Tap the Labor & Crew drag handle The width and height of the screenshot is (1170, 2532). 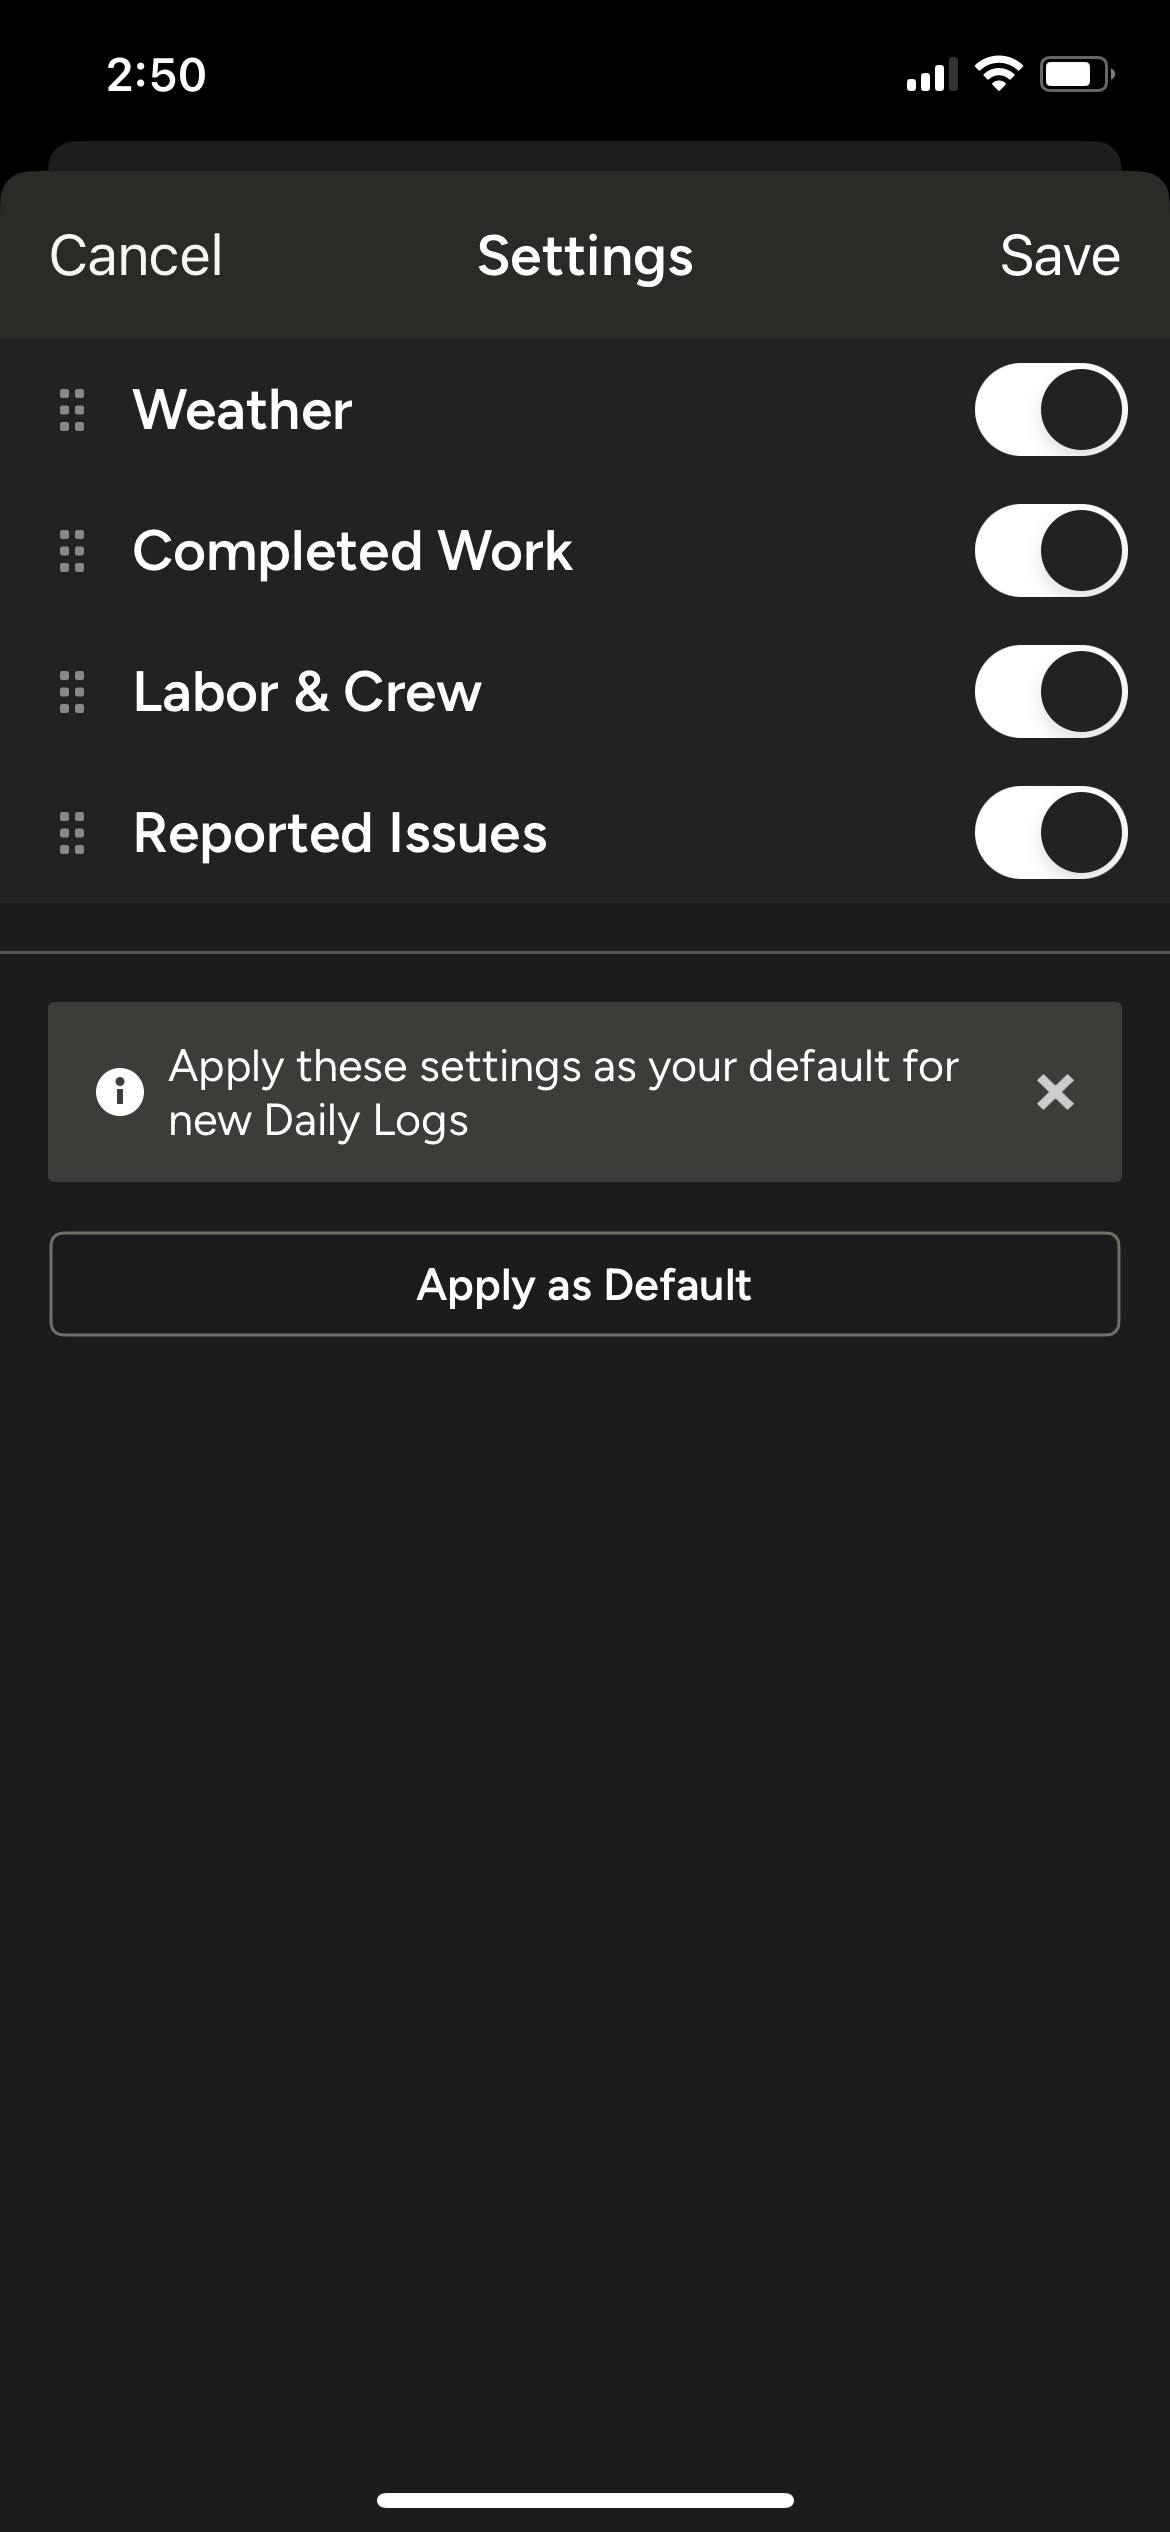(72, 692)
